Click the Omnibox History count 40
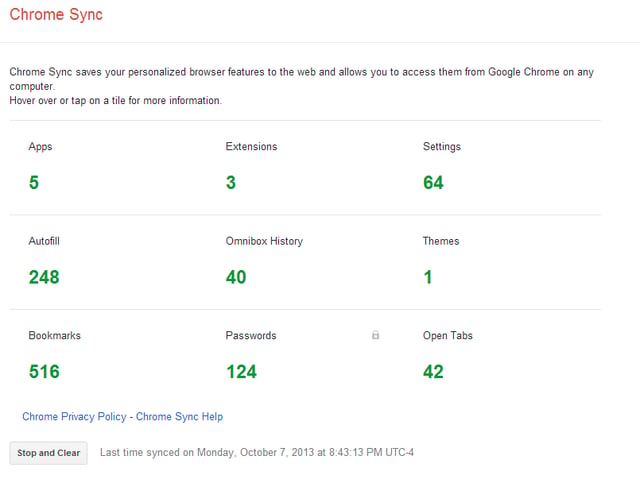The height and width of the screenshot is (479, 640). [x=236, y=277]
